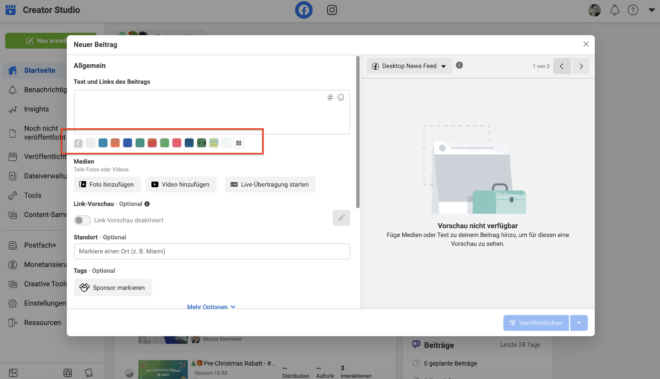This screenshot has width=660, height=379.
Task: Open emoji picker in post text box
Action: 341,98
